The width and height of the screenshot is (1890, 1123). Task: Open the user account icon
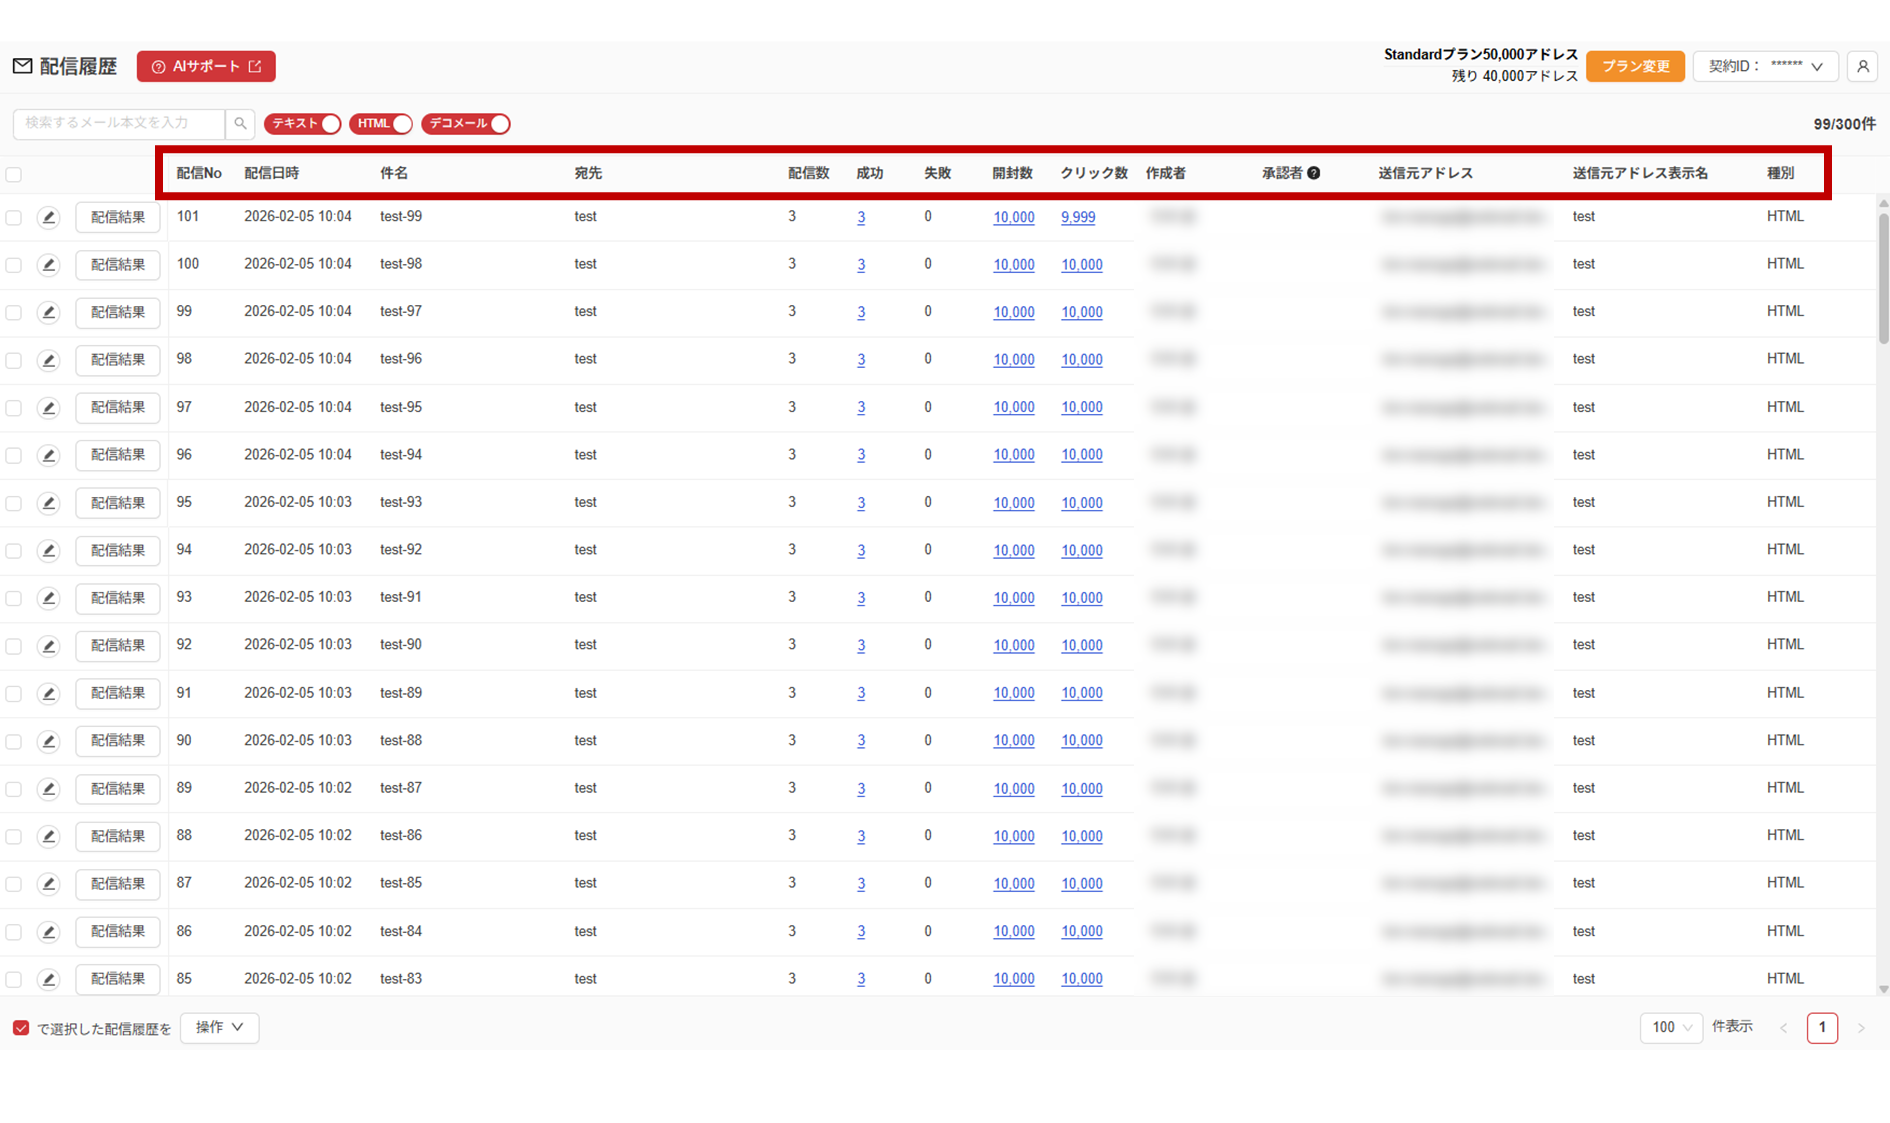click(x=1862, y=67)
